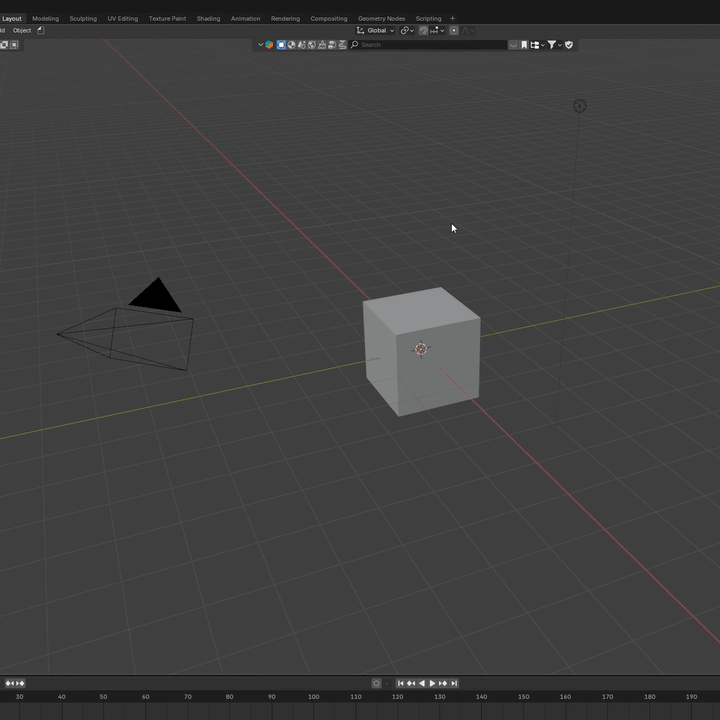The width and height of the screenshot is (720, 720).
Task: Switch to the Animation workspace tab
Action: [x=245, y=18]
